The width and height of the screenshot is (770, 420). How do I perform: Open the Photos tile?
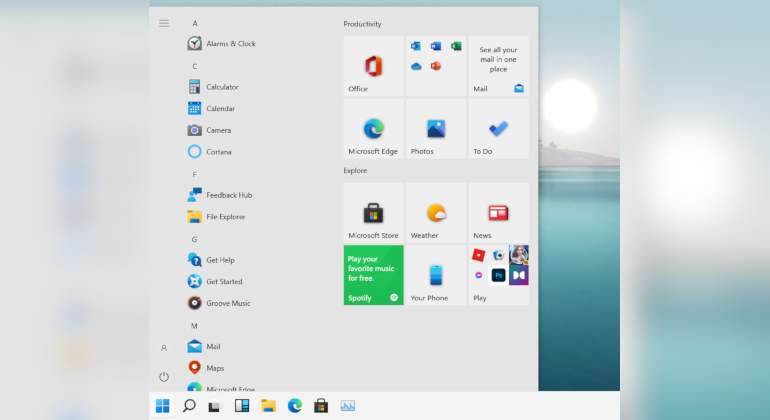[436, 129]
